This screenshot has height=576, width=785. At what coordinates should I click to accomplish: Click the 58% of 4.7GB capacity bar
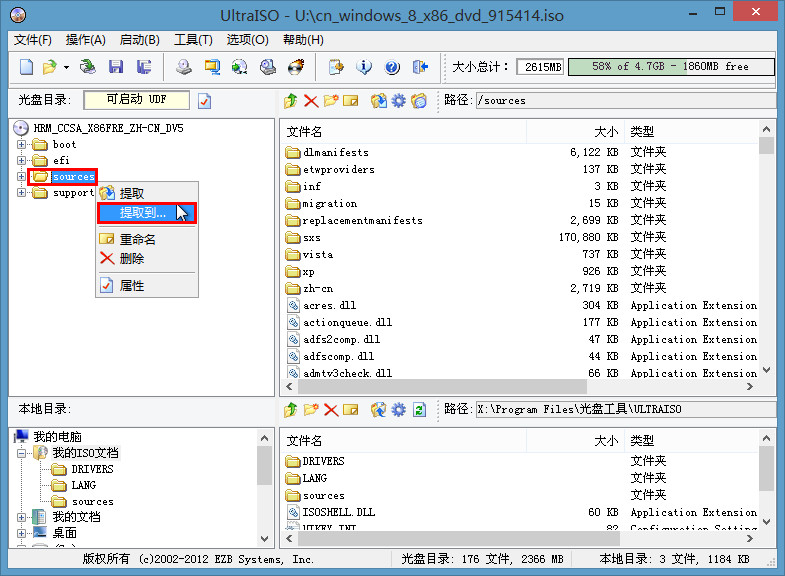(671, 67)
